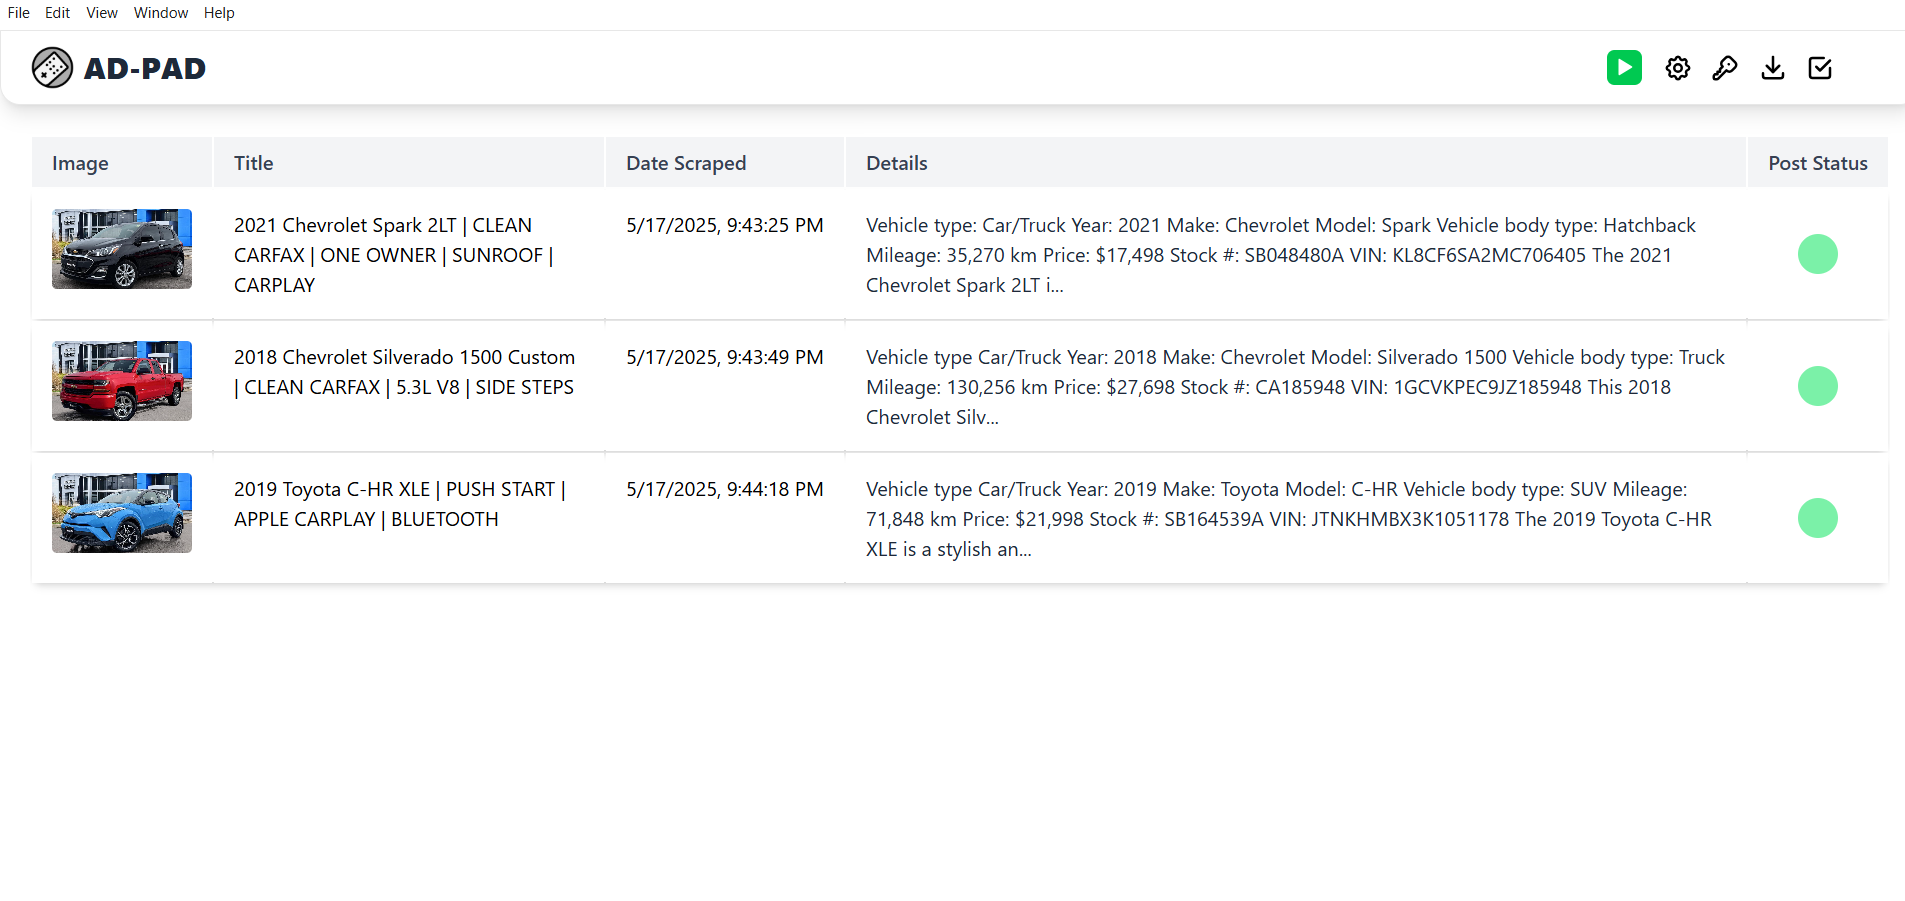Click the key credentials icon
Screen dimensions: 1905x901
[1725, 68]
